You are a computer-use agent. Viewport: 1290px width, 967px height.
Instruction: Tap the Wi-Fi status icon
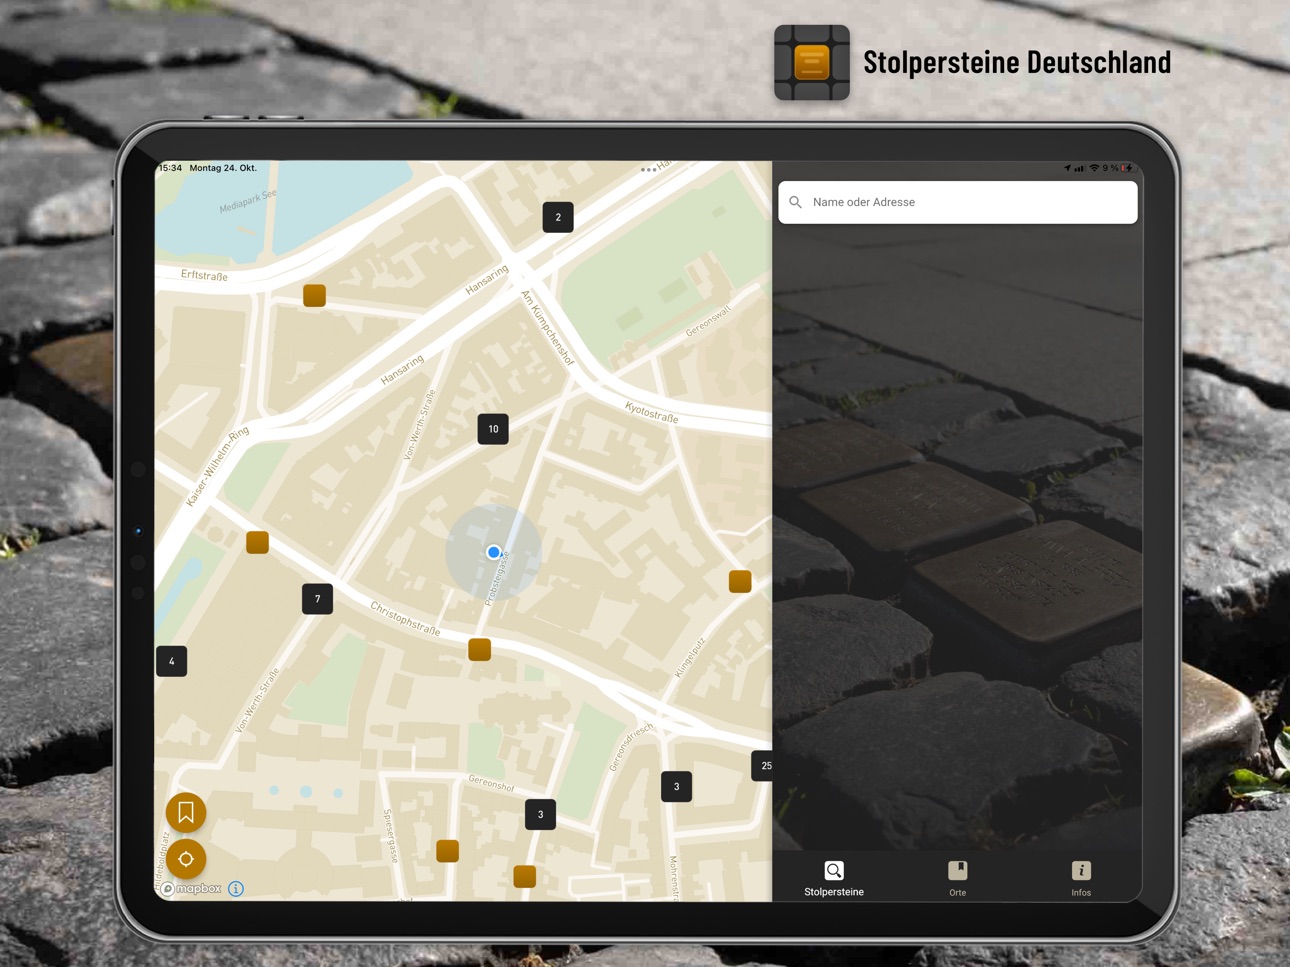pyautogui.click(x=1094, y=168)
